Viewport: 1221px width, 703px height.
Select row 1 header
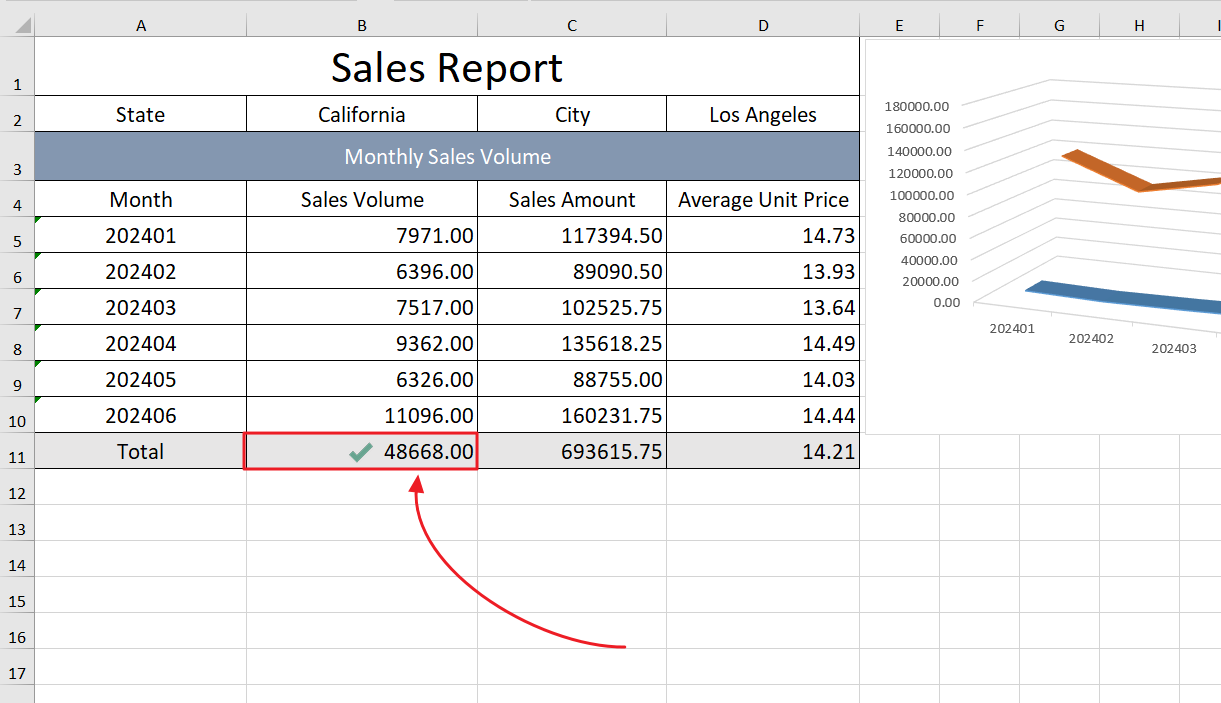(17, 66)
